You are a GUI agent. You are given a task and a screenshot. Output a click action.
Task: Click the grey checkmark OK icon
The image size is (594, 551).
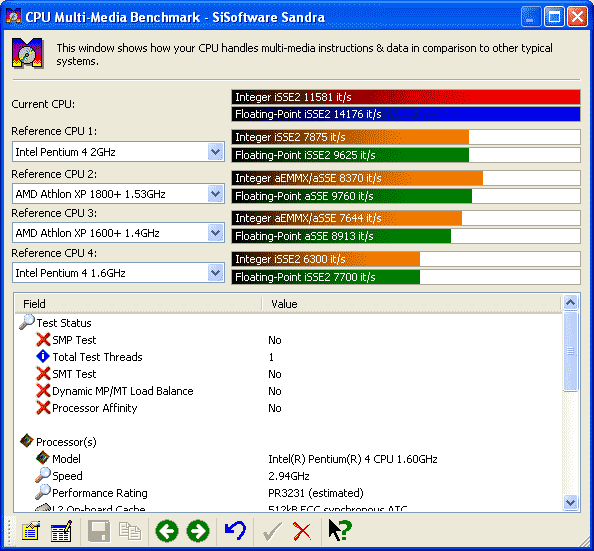pos(273,531)
